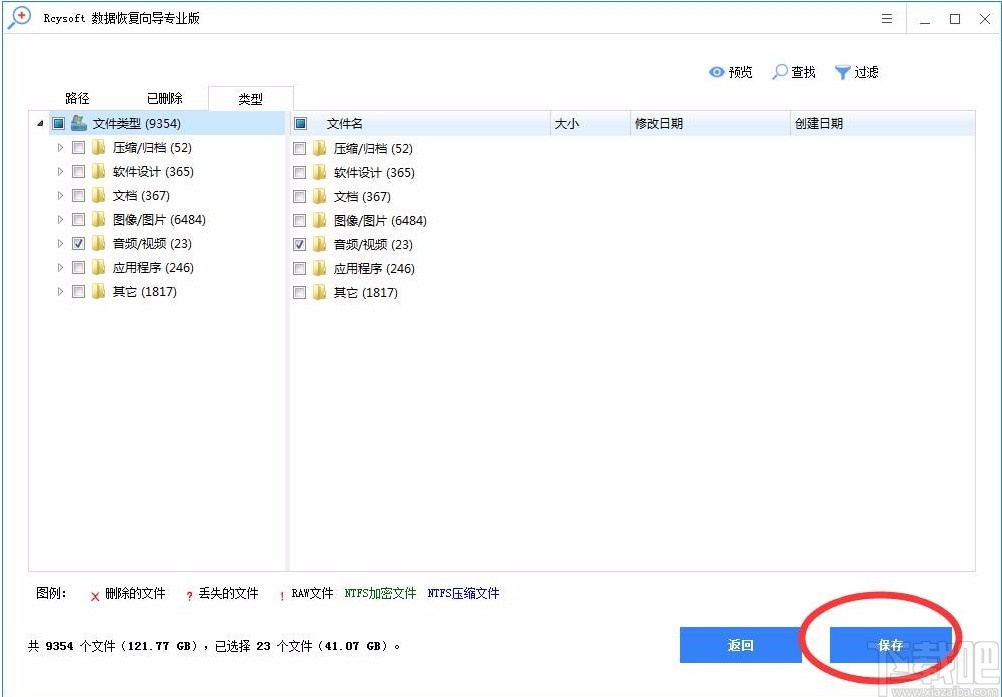Open the filter (过滤) funnel icon
The height and width of the screenshot is (697, 1002).
[842, 71]
